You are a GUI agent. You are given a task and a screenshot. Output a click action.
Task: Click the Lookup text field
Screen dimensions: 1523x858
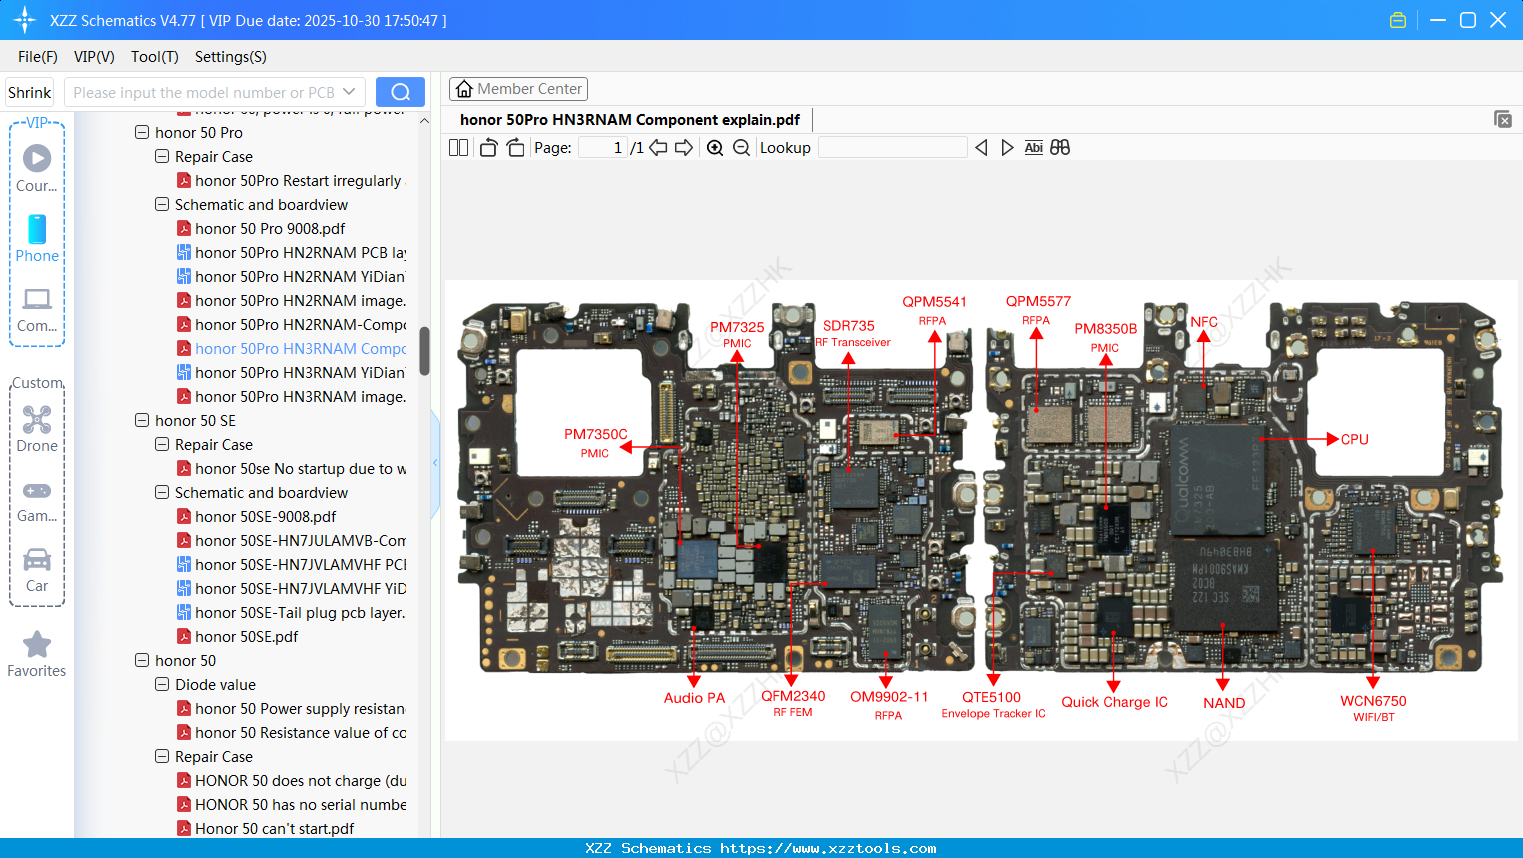(x=893, y=148)
